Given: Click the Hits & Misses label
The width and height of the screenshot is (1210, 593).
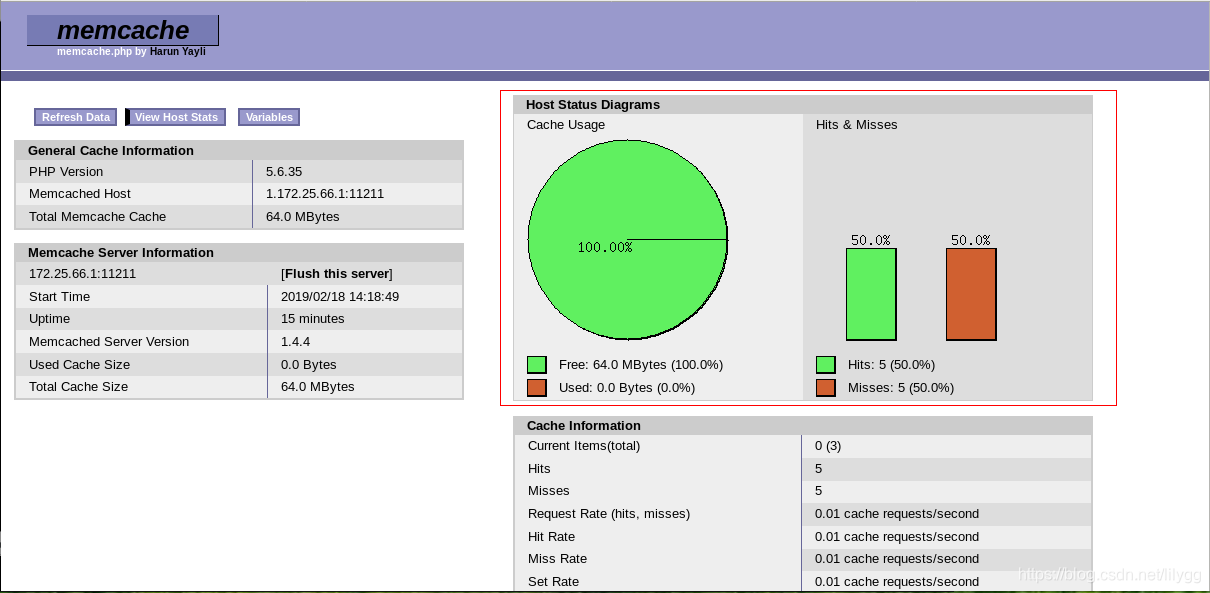Looking at the screenshot, I should [857, 125].
